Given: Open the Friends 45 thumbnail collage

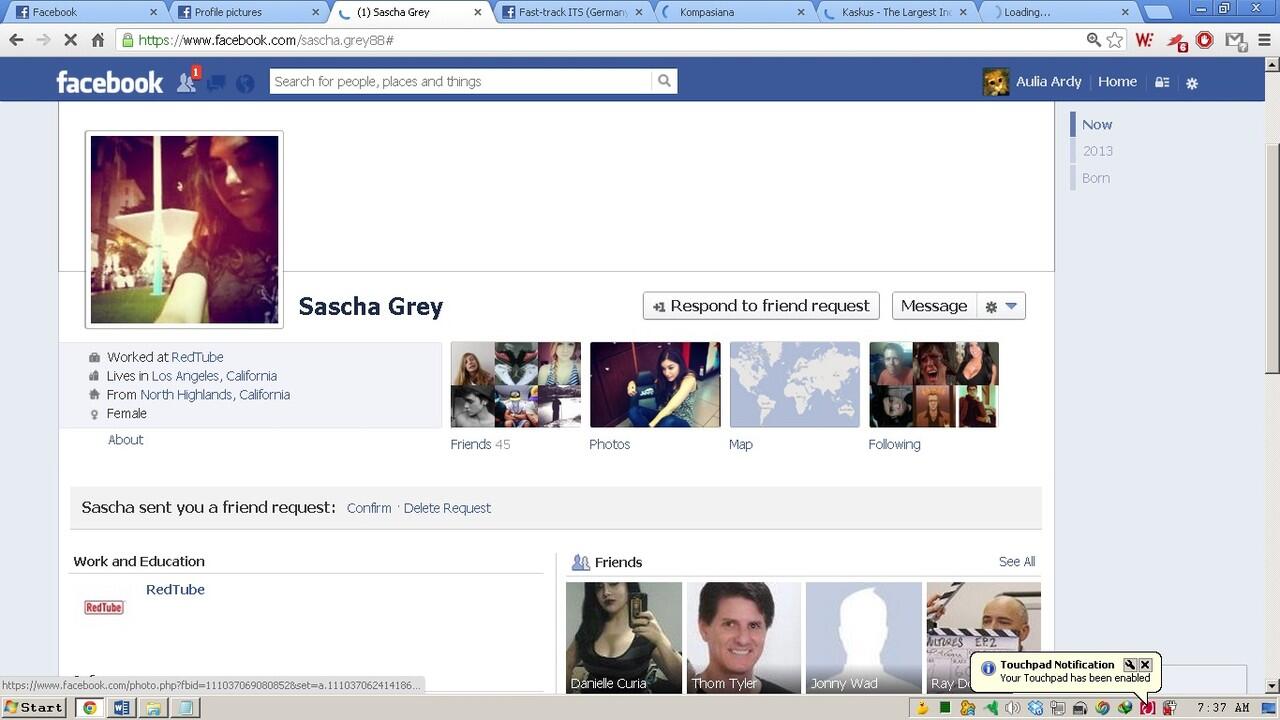Looking at the screenshot, I should [x=516, y=385].
